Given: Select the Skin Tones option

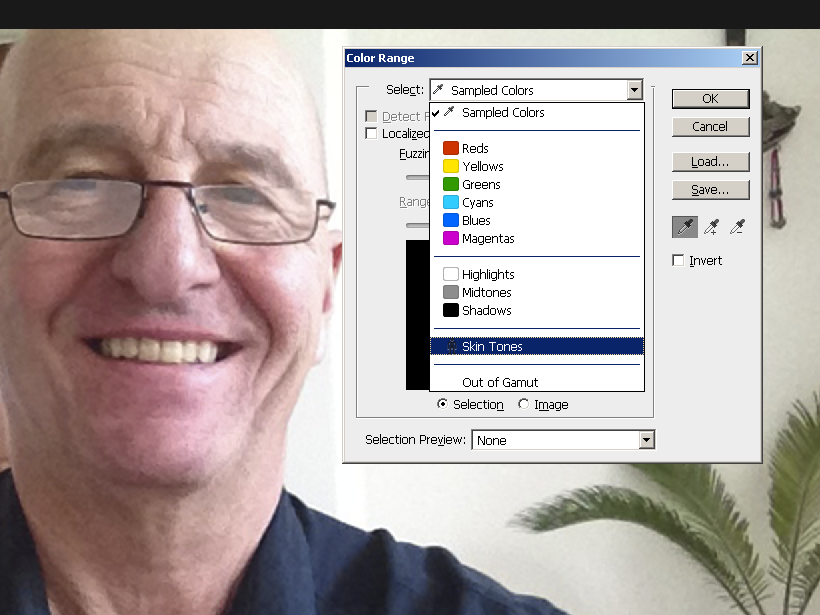Looking at the screenshot, I should tap(491, 347).
